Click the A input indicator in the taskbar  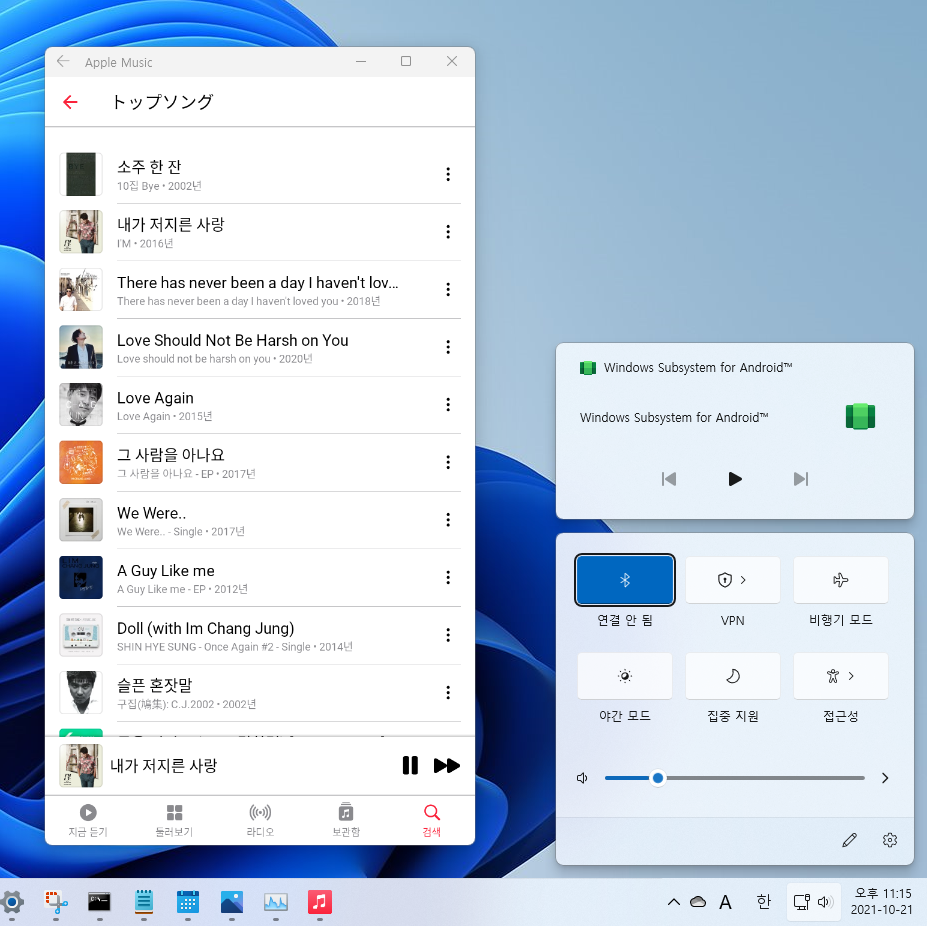coord(725,902)
